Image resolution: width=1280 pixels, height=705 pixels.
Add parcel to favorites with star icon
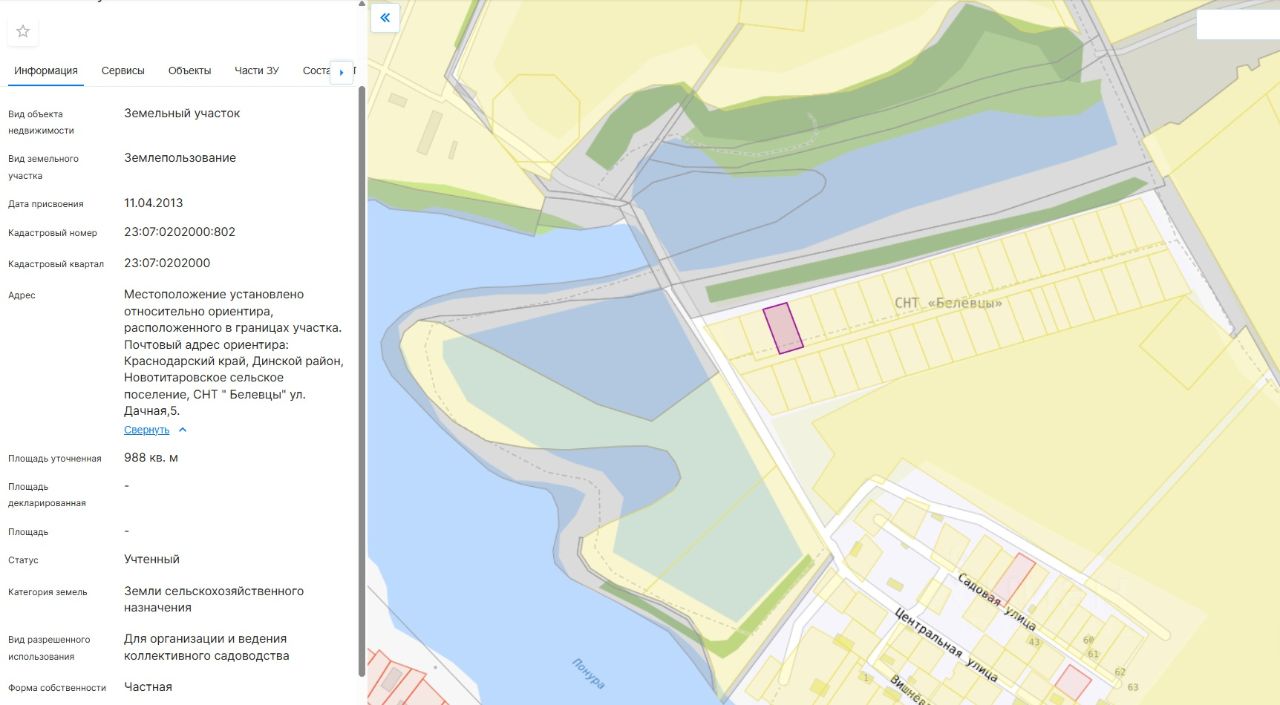[23, 31]
